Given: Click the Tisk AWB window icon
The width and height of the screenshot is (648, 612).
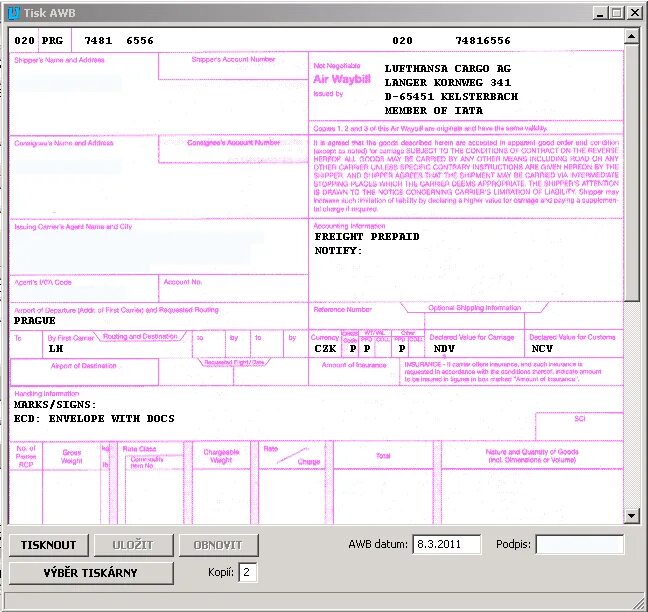Looking at the screenshot, I should point(14,13).
